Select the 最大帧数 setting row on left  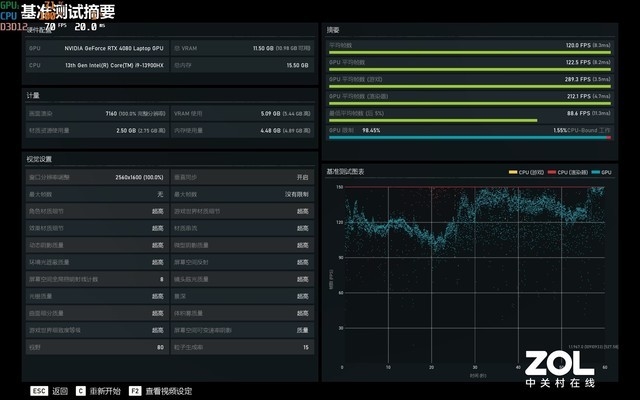[x=96, y=194]
